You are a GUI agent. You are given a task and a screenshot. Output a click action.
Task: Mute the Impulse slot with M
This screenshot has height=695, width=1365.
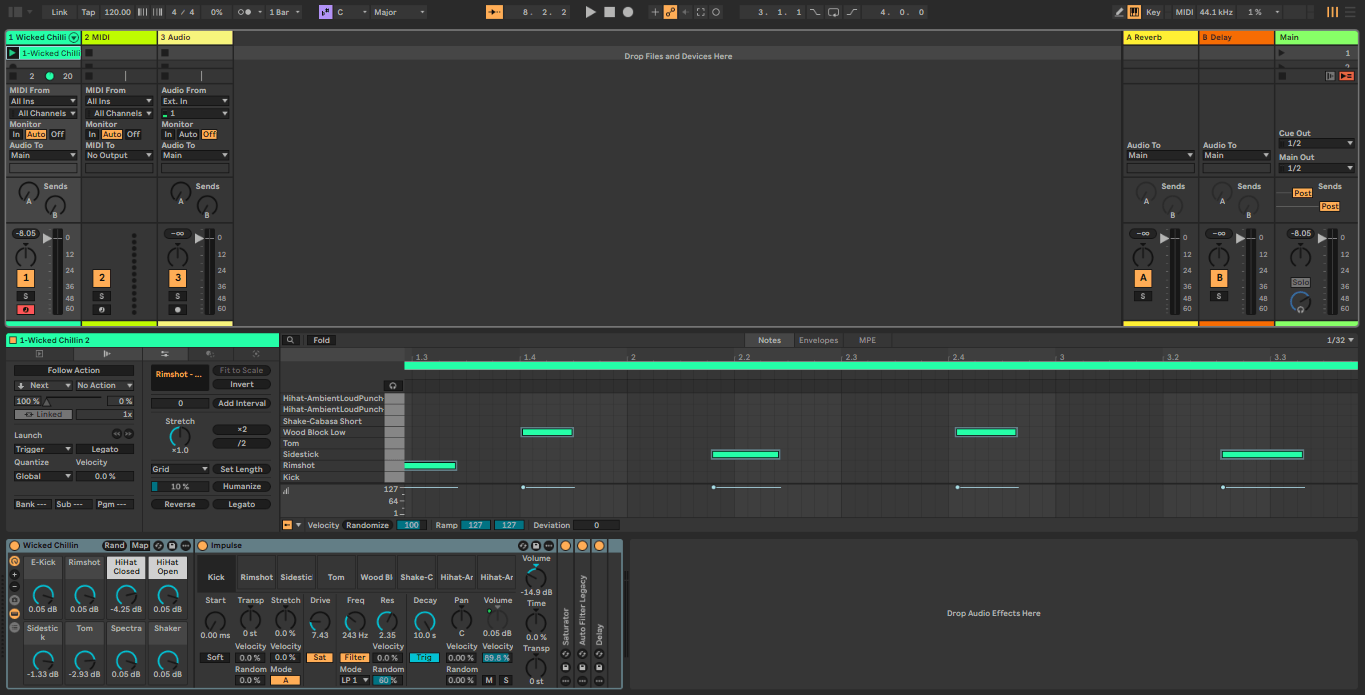coord(489,680)
